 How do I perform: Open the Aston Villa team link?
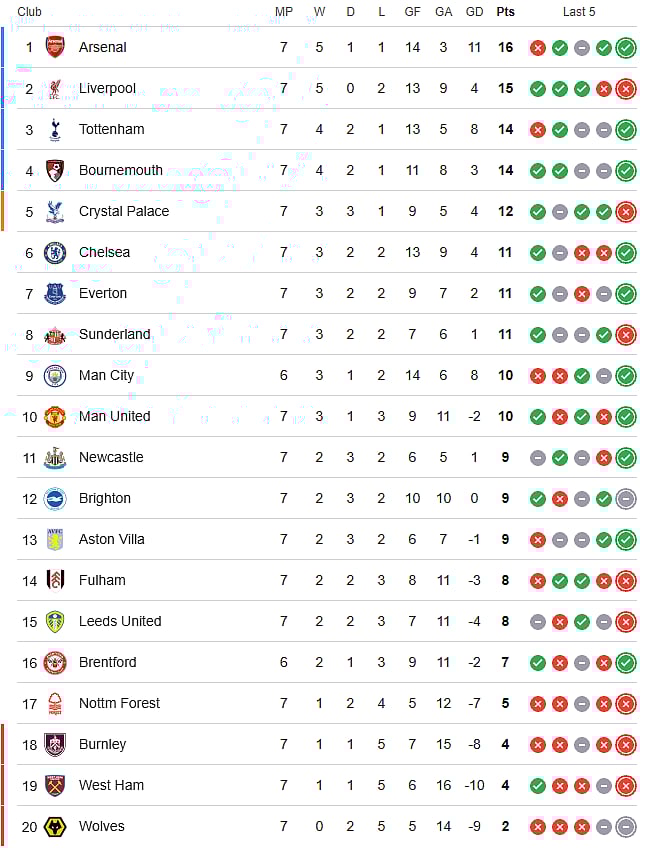111,539
